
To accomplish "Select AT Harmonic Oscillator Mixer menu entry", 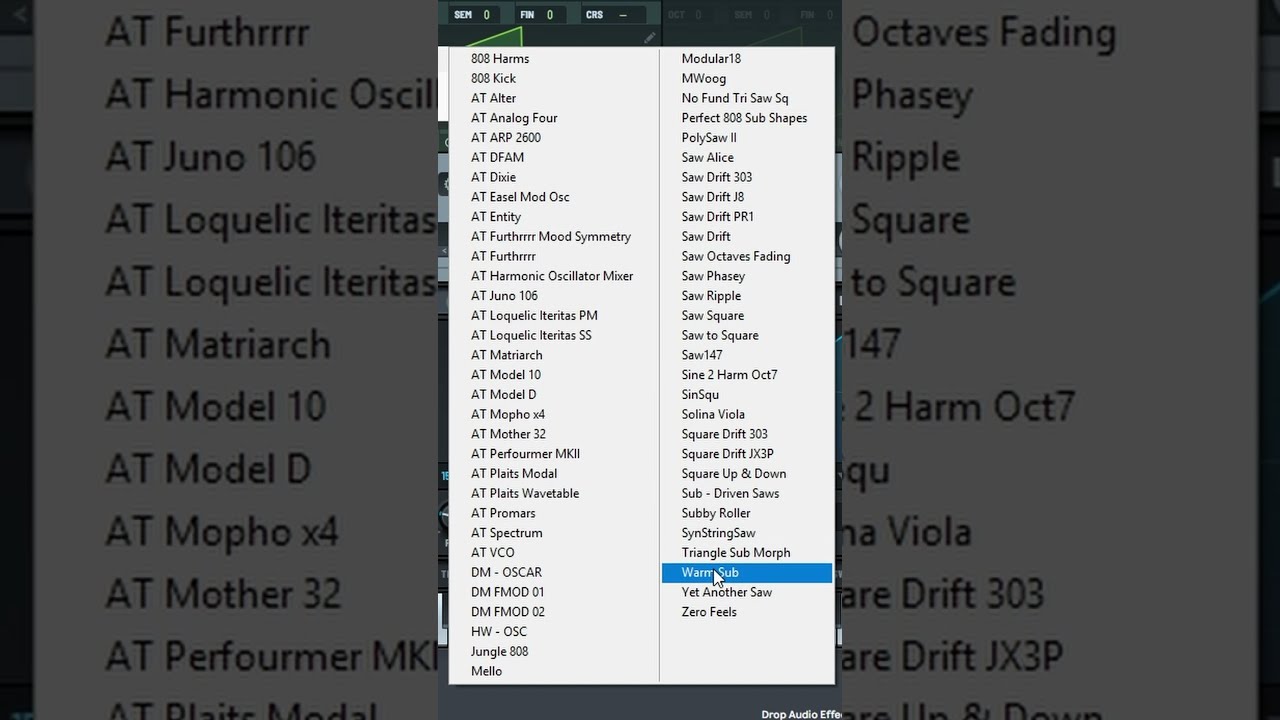I will coord(554,276).
